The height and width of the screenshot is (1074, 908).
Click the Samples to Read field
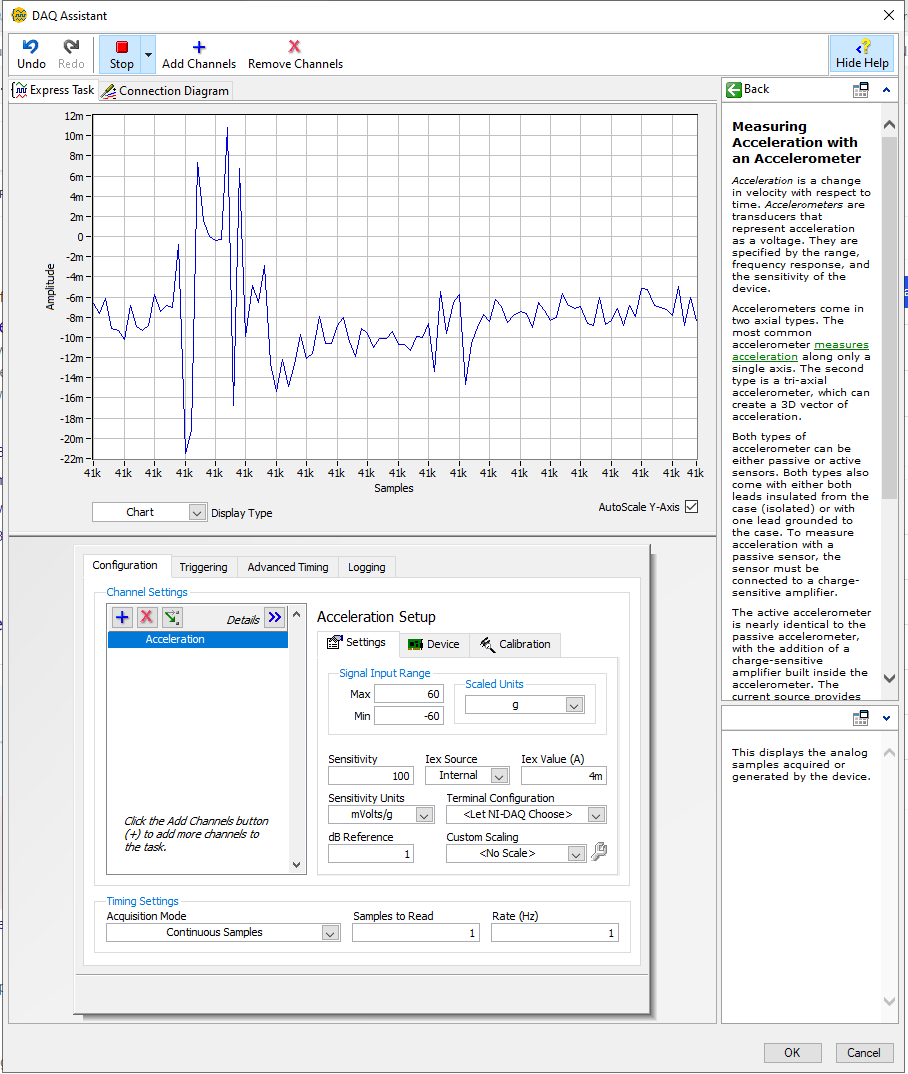pyautogui.click(x=416, y=933)
